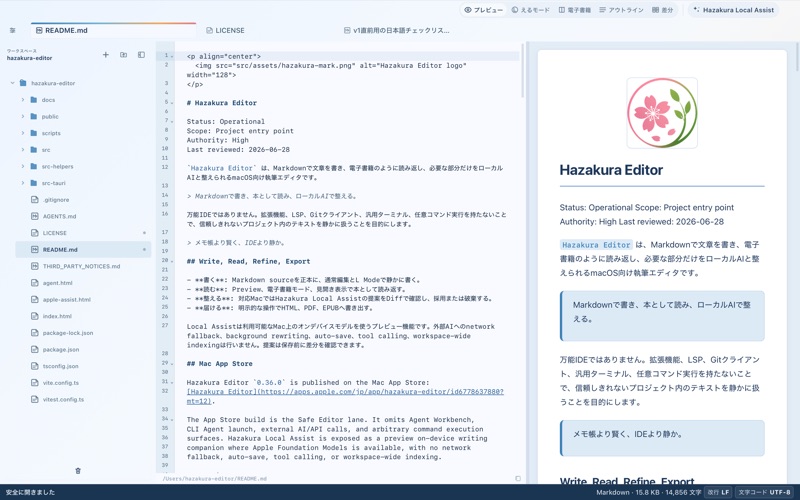The image size is (800, 500).
Task: Fold the Mac App Store section at line 29
Action: point(172,363)
